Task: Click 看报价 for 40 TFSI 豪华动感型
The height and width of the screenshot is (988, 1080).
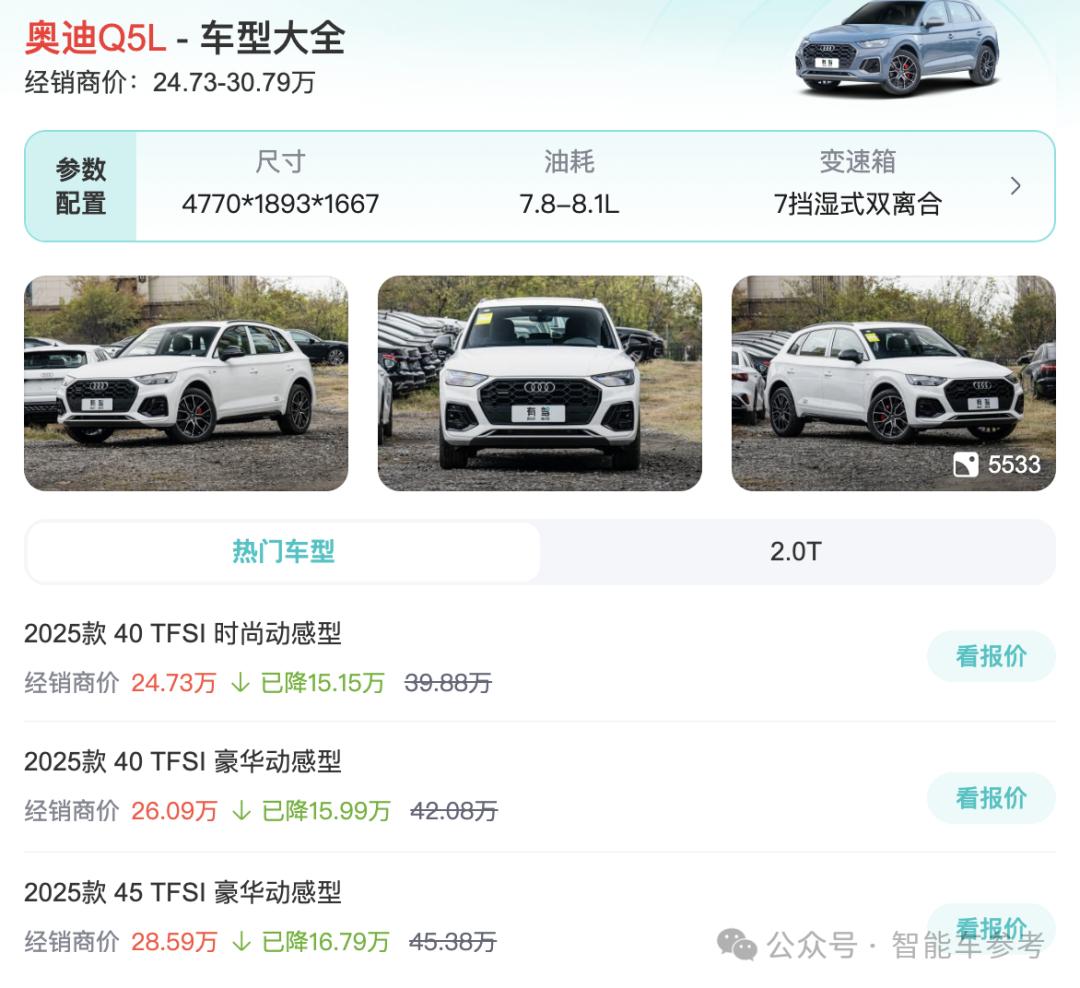Action: pos(990,798)
